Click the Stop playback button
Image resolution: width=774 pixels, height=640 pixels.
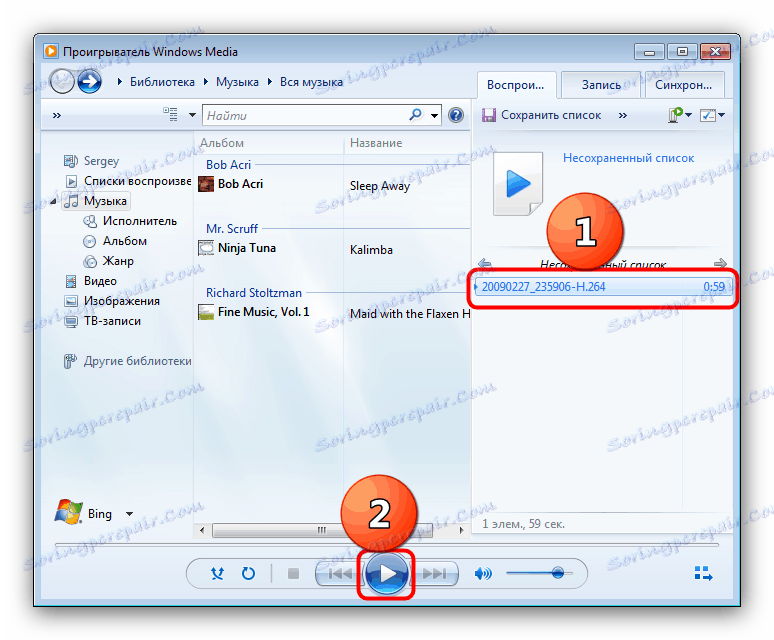[293, 573]
